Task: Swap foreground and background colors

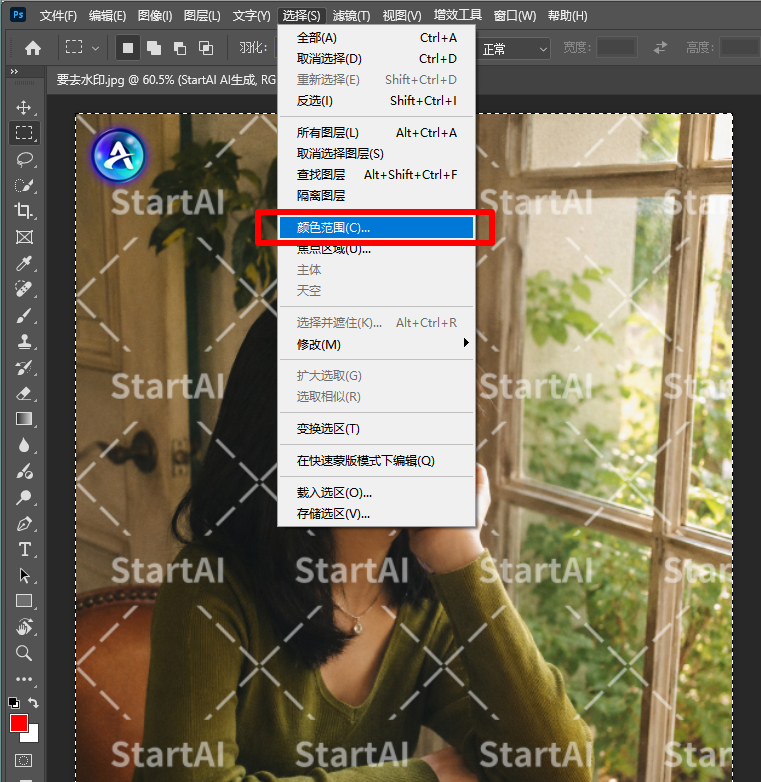Action: [33, 703]
